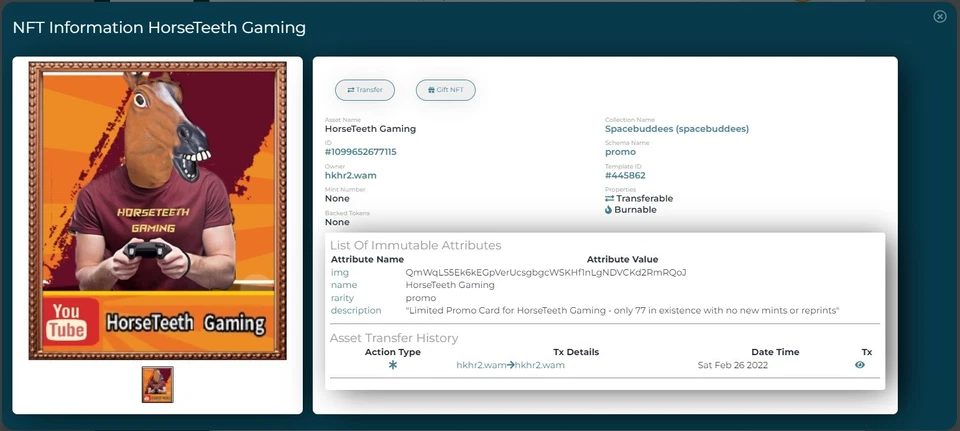960x431 pixels.
Task: Click the 'Action Type' column header
Action: [x=393, y=352]
